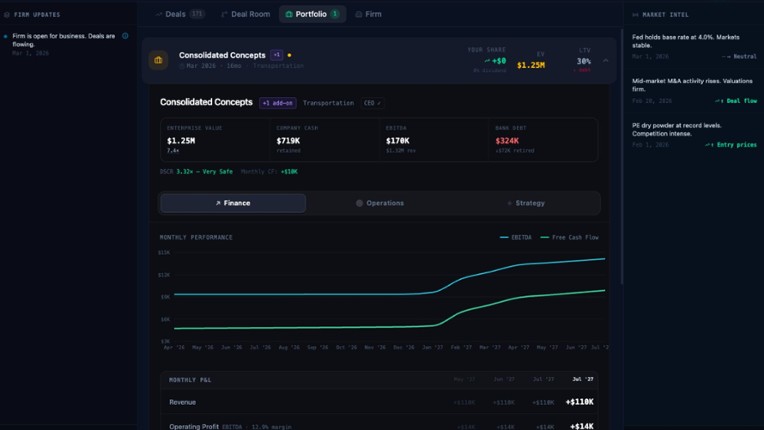Click the purple +1 badge in card header
This screenshot has width=764, height=430.
[277, 55]
